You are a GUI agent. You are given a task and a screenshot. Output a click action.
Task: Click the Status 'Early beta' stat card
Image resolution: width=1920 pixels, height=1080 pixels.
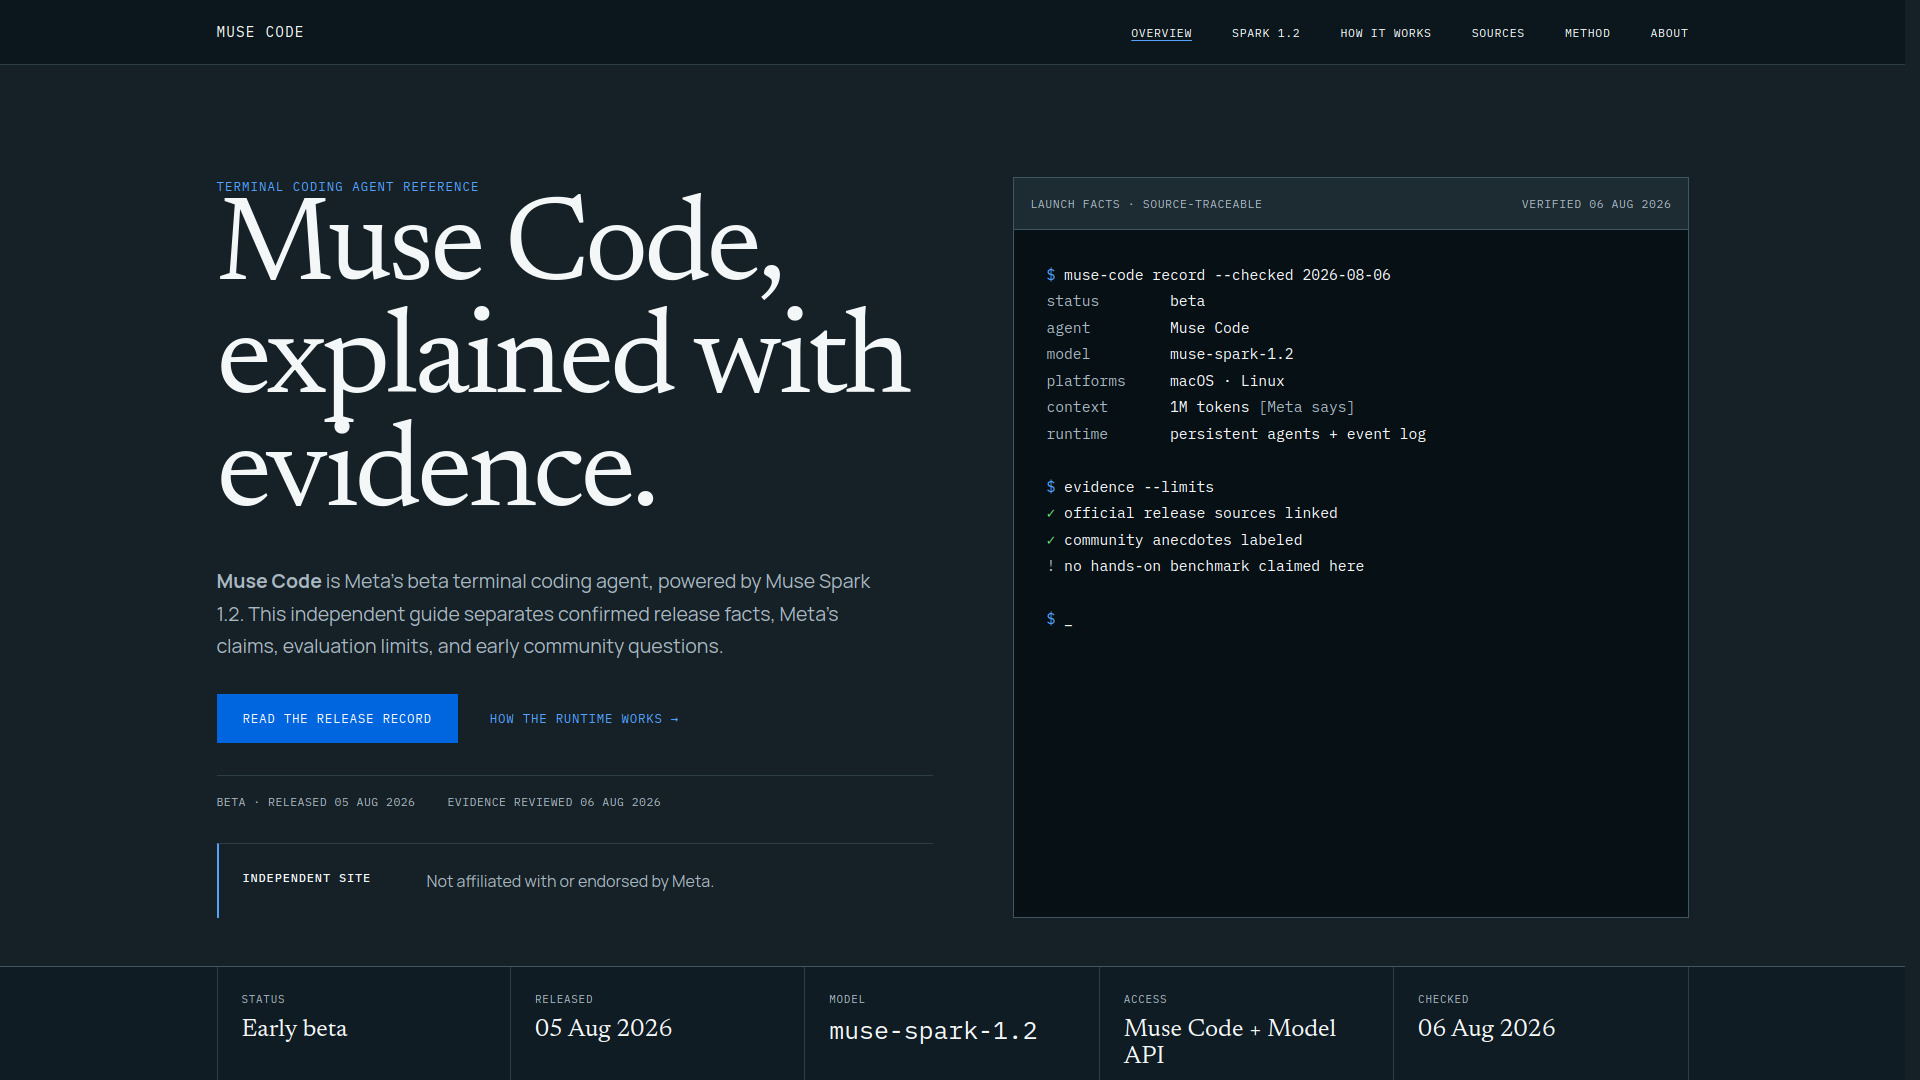[364, 1023]
